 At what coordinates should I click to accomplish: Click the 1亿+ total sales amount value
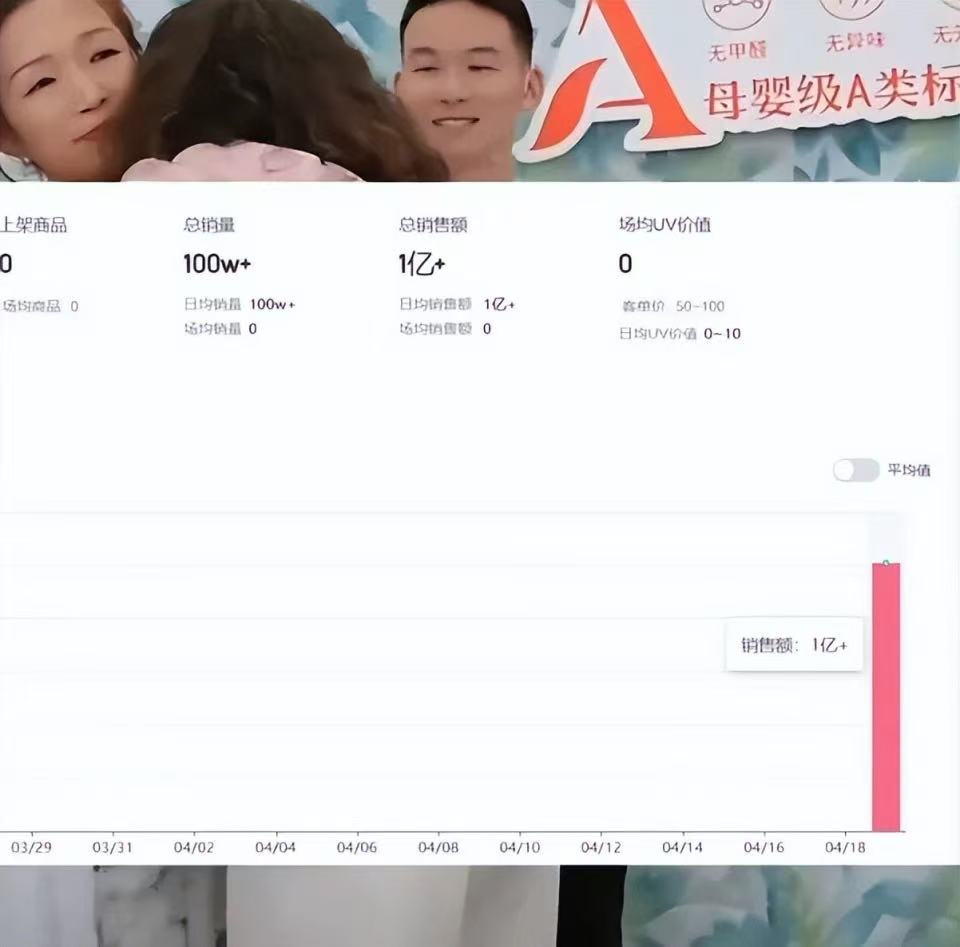pyautogui.click(x=422, y=264)
